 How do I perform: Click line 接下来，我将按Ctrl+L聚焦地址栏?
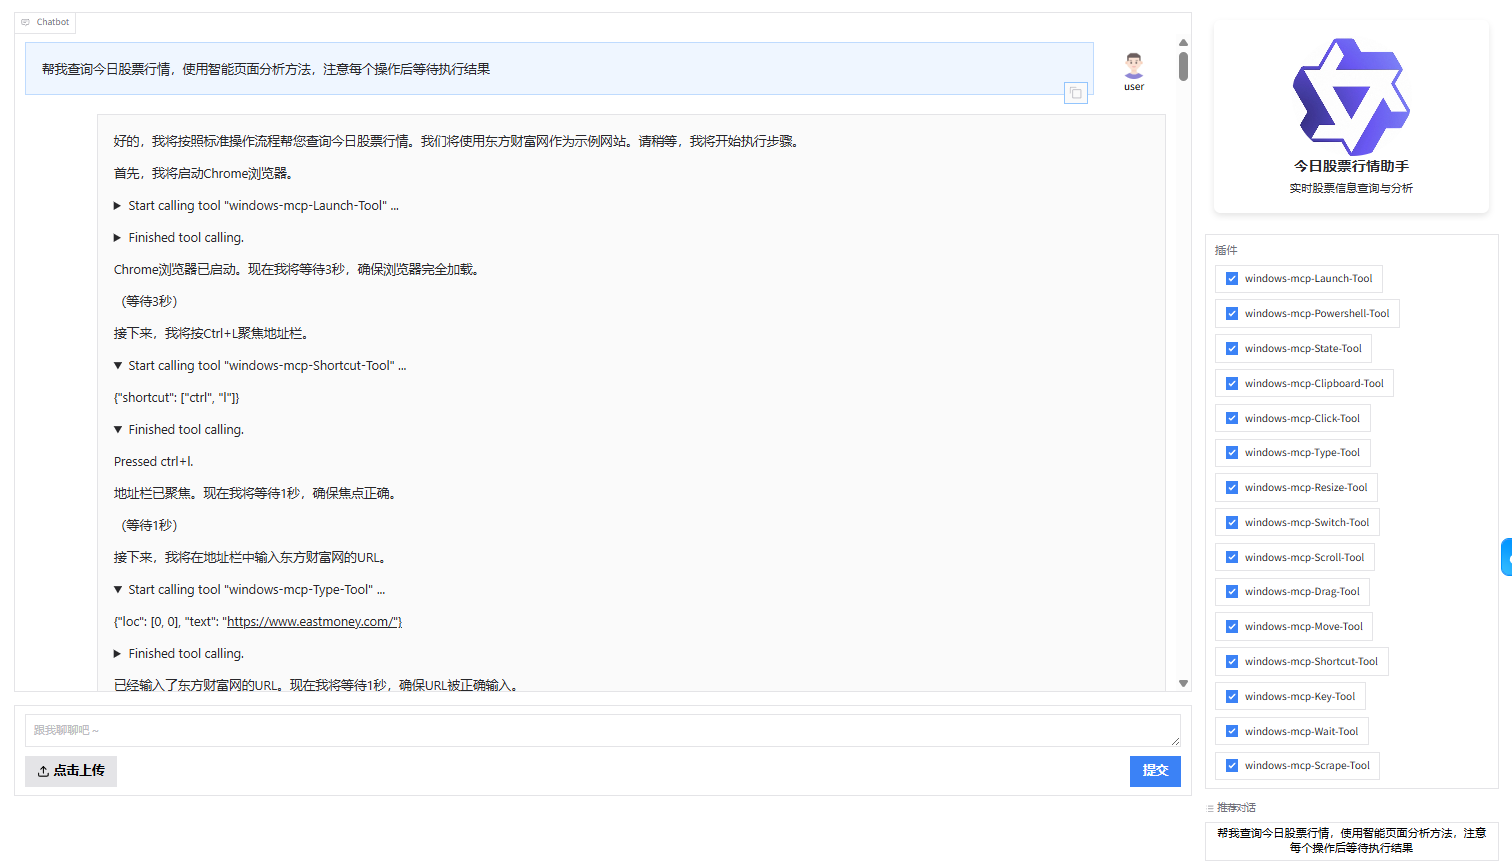[211, 334]
